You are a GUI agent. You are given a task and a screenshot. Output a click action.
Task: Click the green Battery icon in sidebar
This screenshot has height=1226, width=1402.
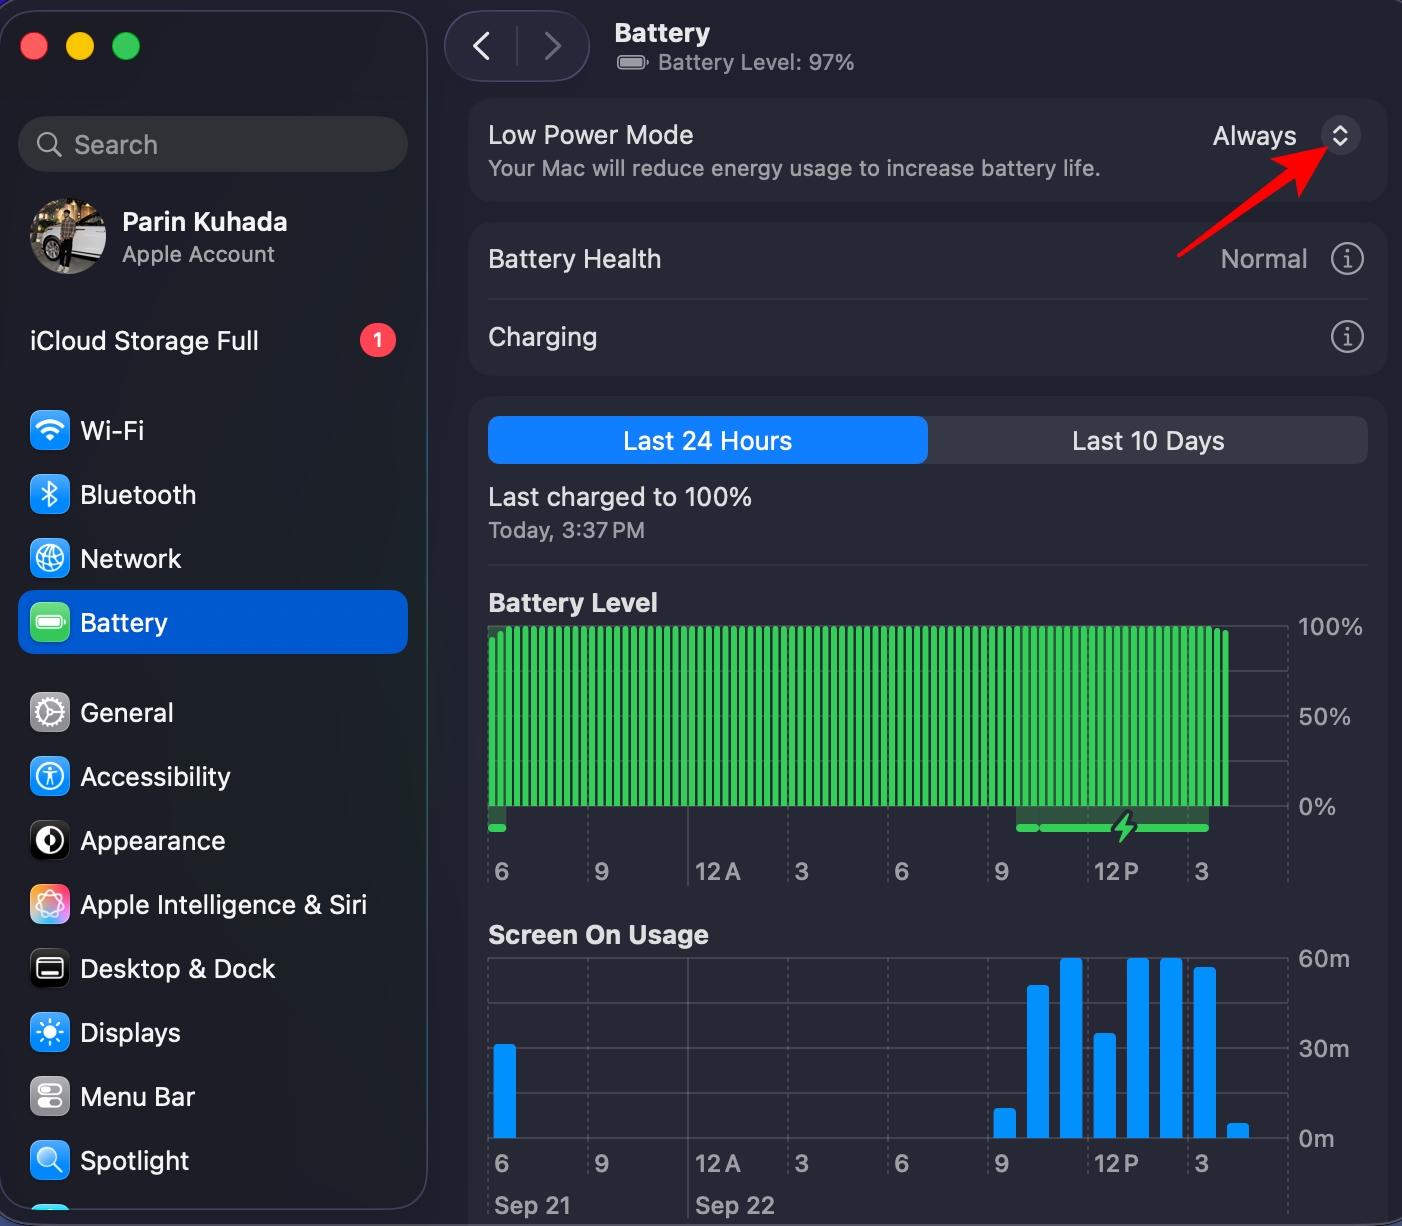(x=50, y=623)
